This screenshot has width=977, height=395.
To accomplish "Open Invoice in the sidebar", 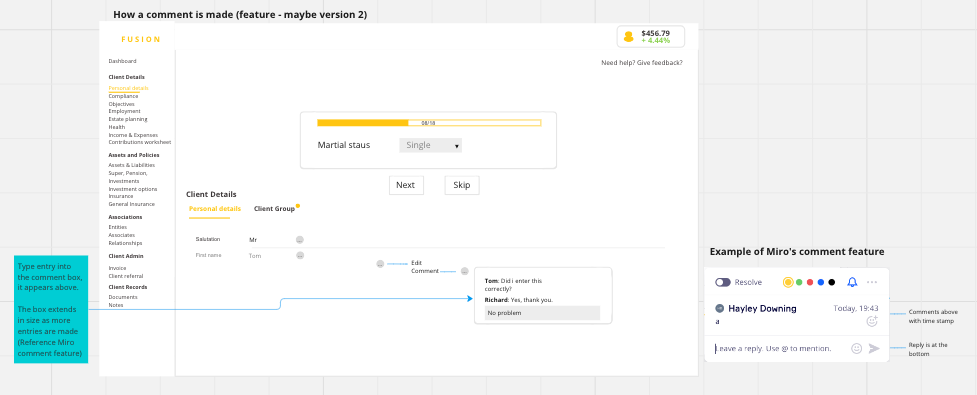I will [x=117, y=268].
